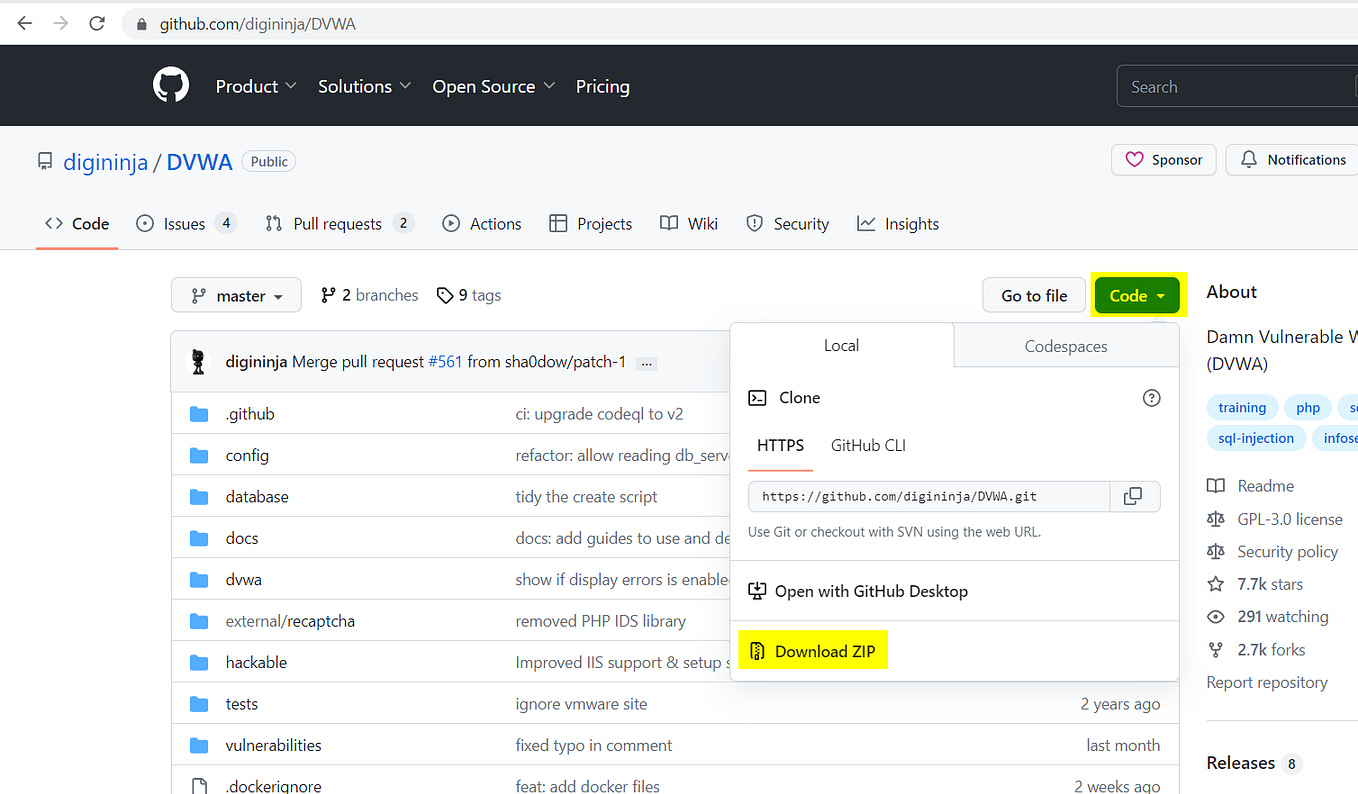View the 9 tags link
The height and width of the screenshot is (794, 1358).
coord(469,295)
